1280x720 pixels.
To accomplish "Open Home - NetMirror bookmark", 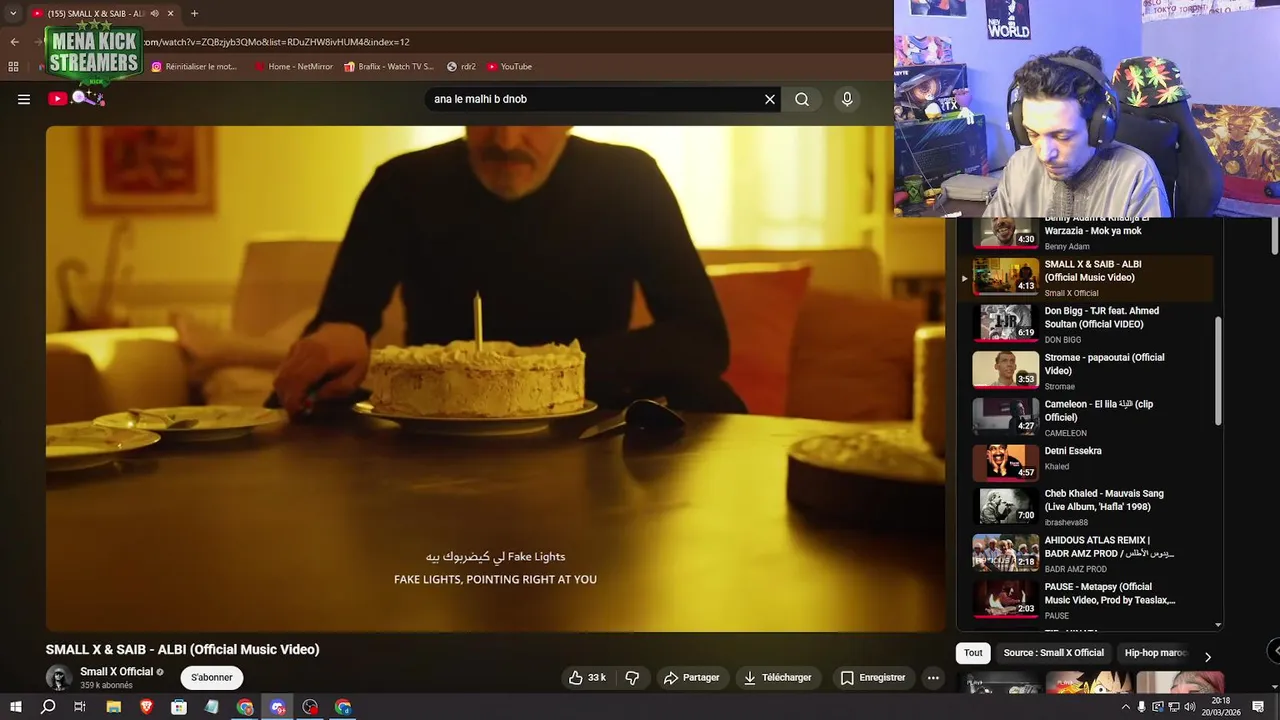I will tap(293, 67).
